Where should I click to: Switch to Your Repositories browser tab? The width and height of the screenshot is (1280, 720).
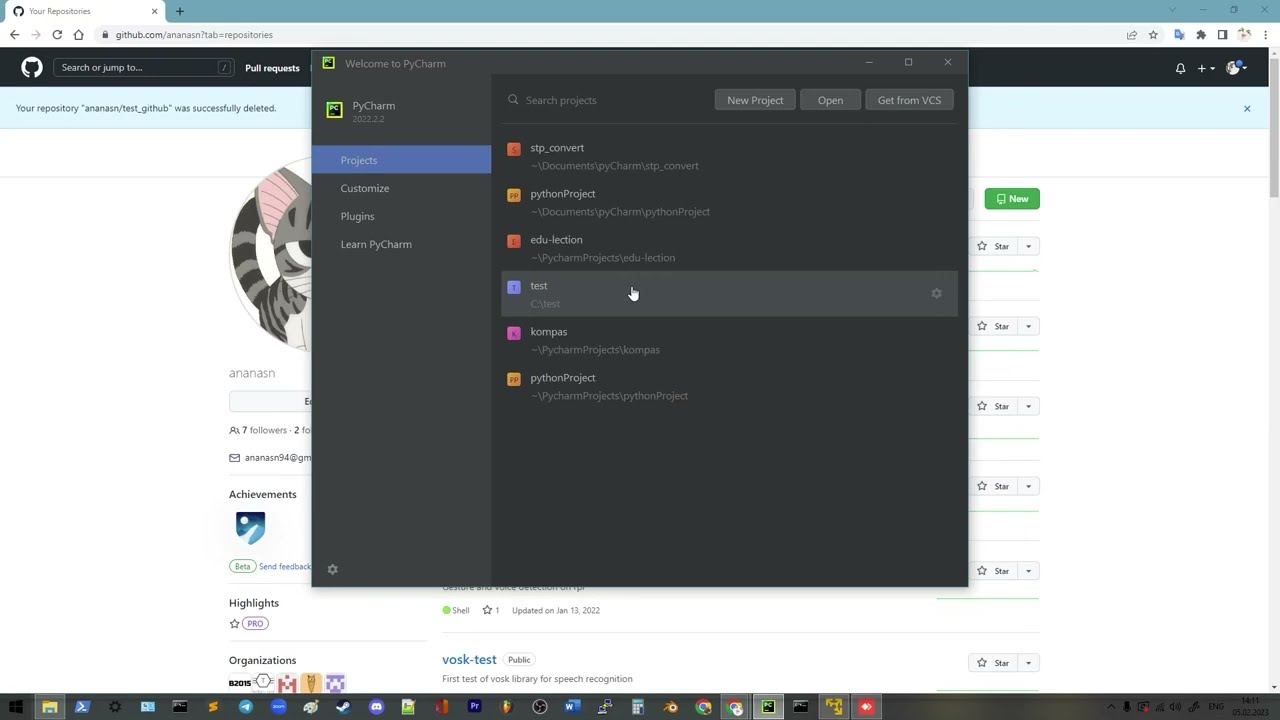(85, 11)
